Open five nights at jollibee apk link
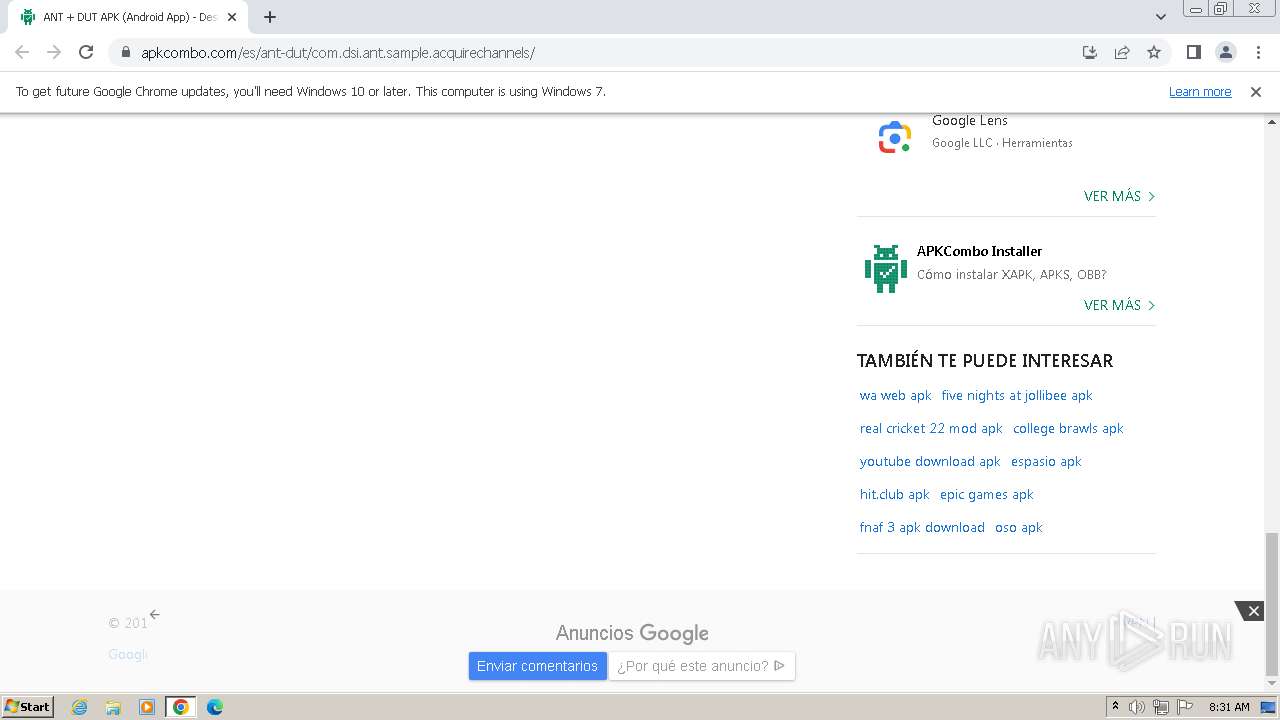This screenshot has height=720, width=1280. (1017, 395)
